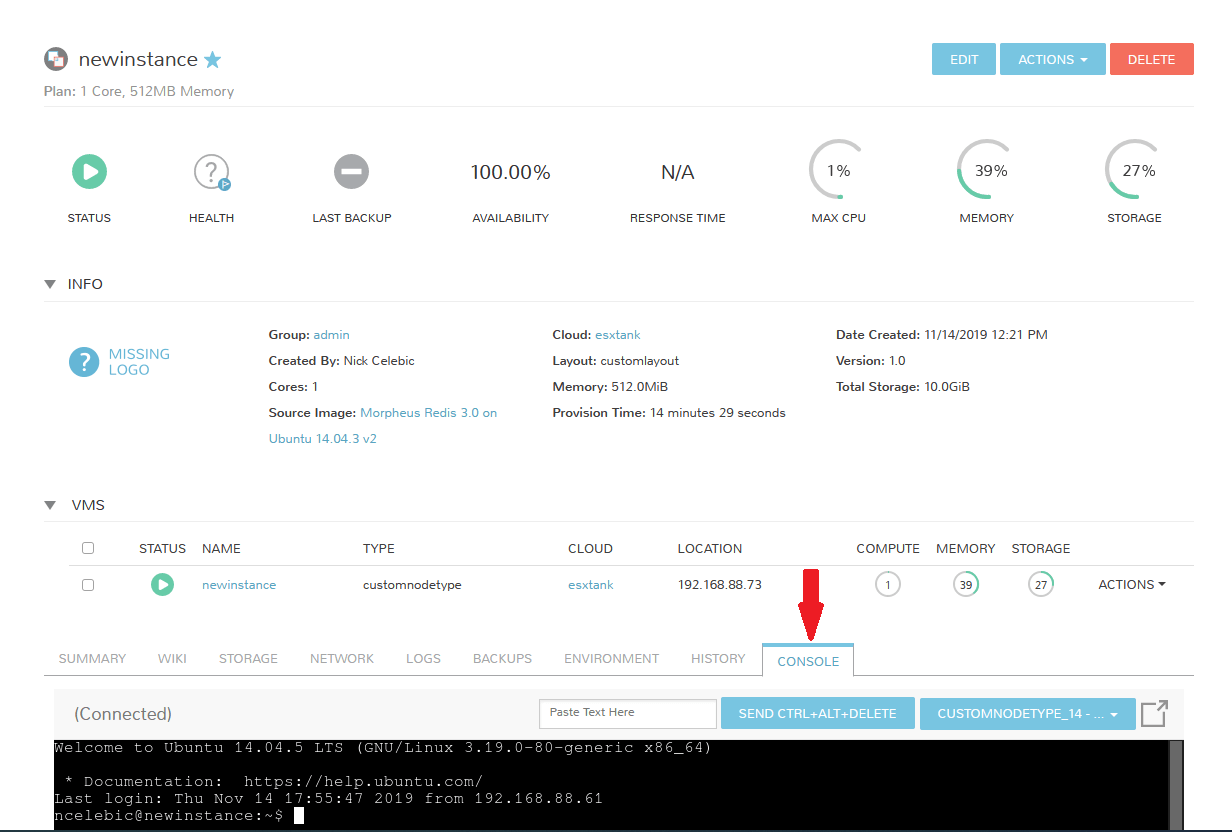Screen dimensions: 1232x832
Task: Switch to the Network tab
Action: pyautogui.click(x=341, y=659)
